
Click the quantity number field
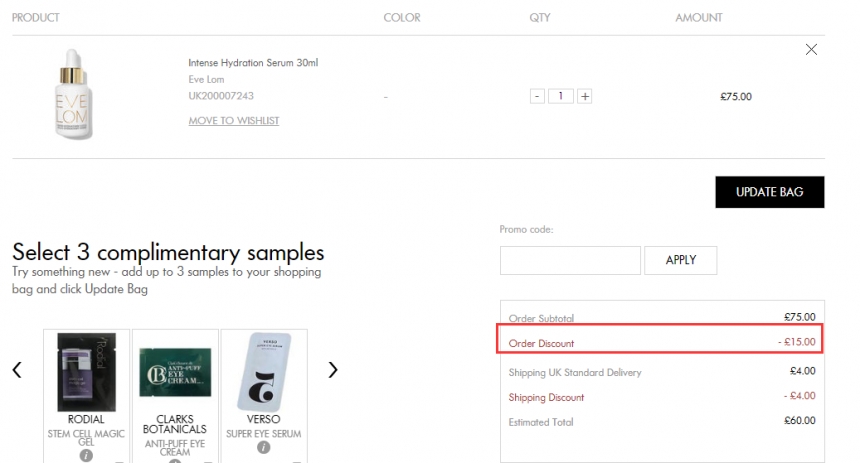coord(561,97)
